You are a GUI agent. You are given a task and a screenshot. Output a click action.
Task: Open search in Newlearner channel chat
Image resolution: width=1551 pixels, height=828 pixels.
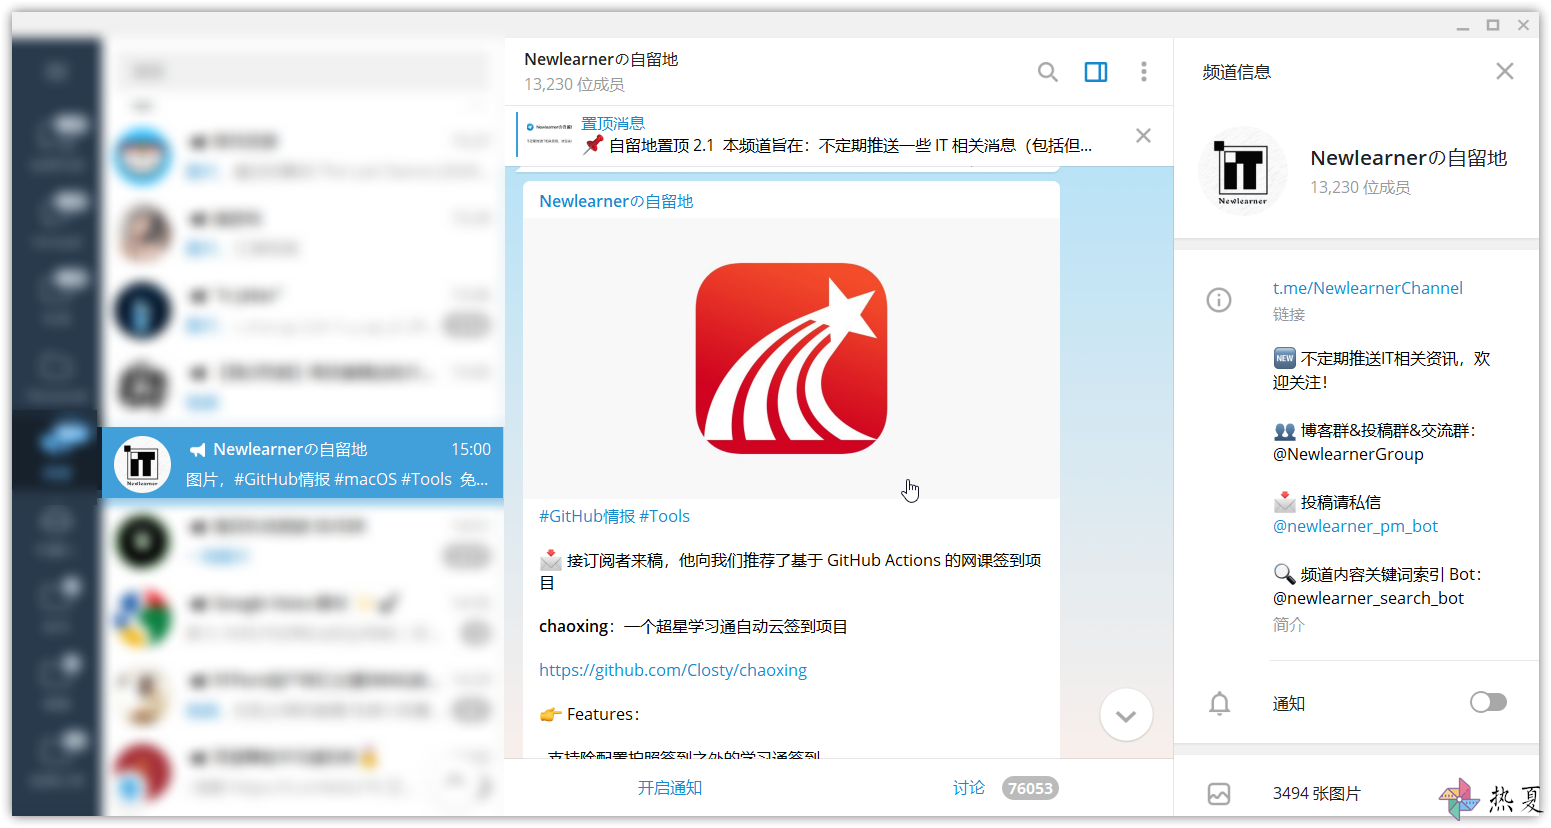click(x=1047, y=72)
